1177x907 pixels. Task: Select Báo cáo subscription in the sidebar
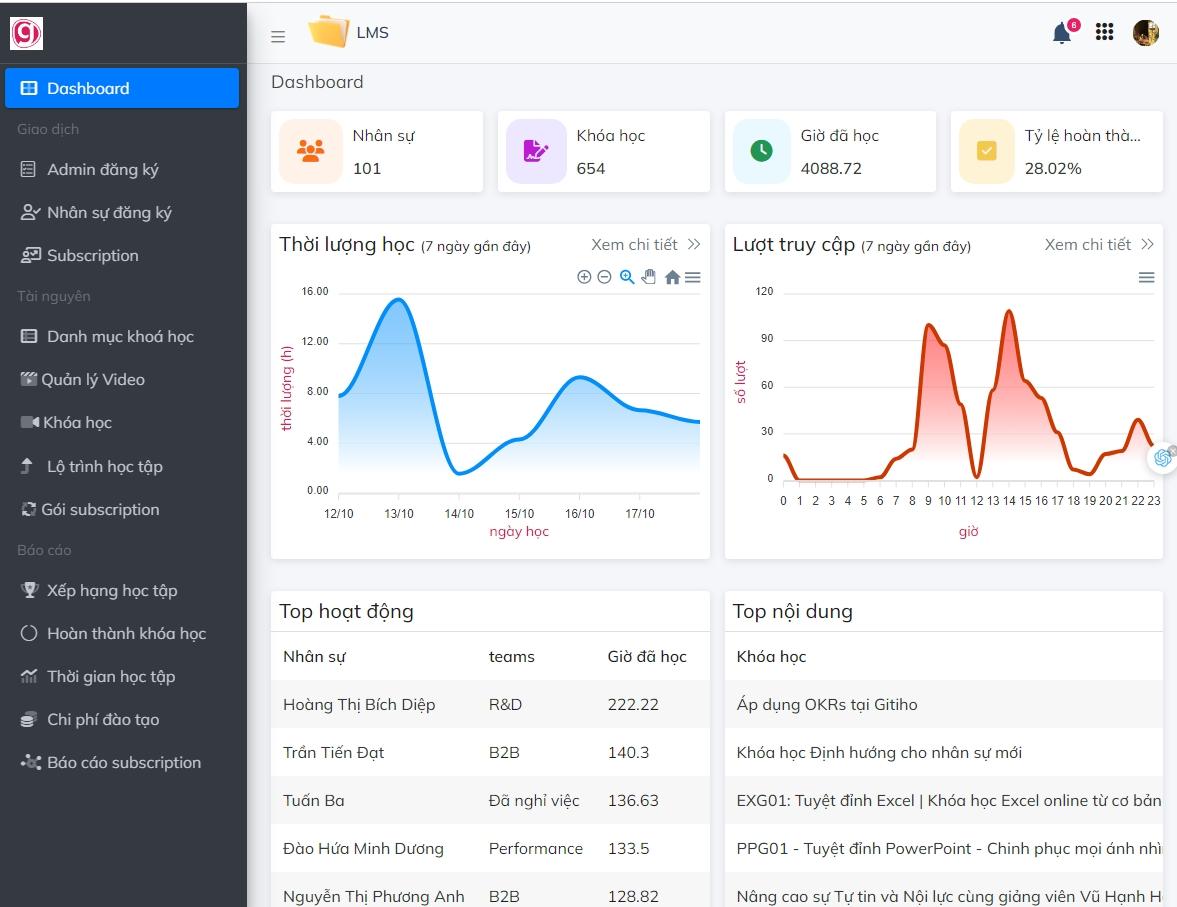coord(123,762)
